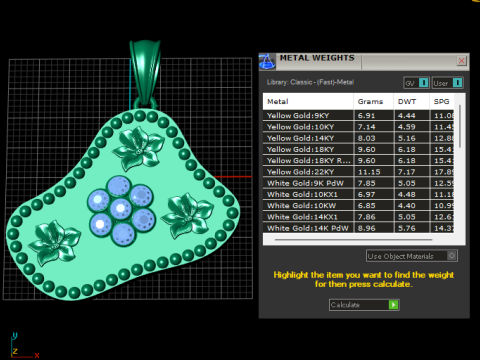Click the Metal column header
Image resolution: width=480 pixels, height=360 pixels.
(308, 102)
